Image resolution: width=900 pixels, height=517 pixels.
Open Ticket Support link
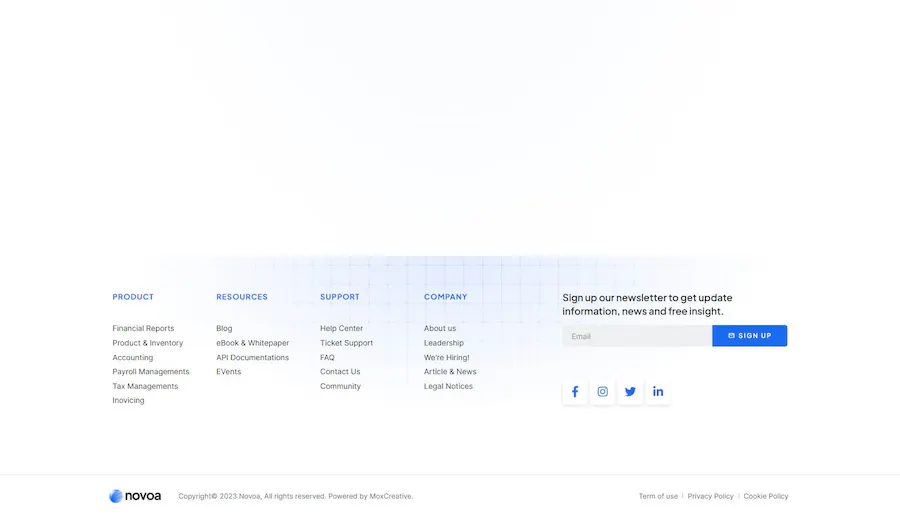click(346, 343)
